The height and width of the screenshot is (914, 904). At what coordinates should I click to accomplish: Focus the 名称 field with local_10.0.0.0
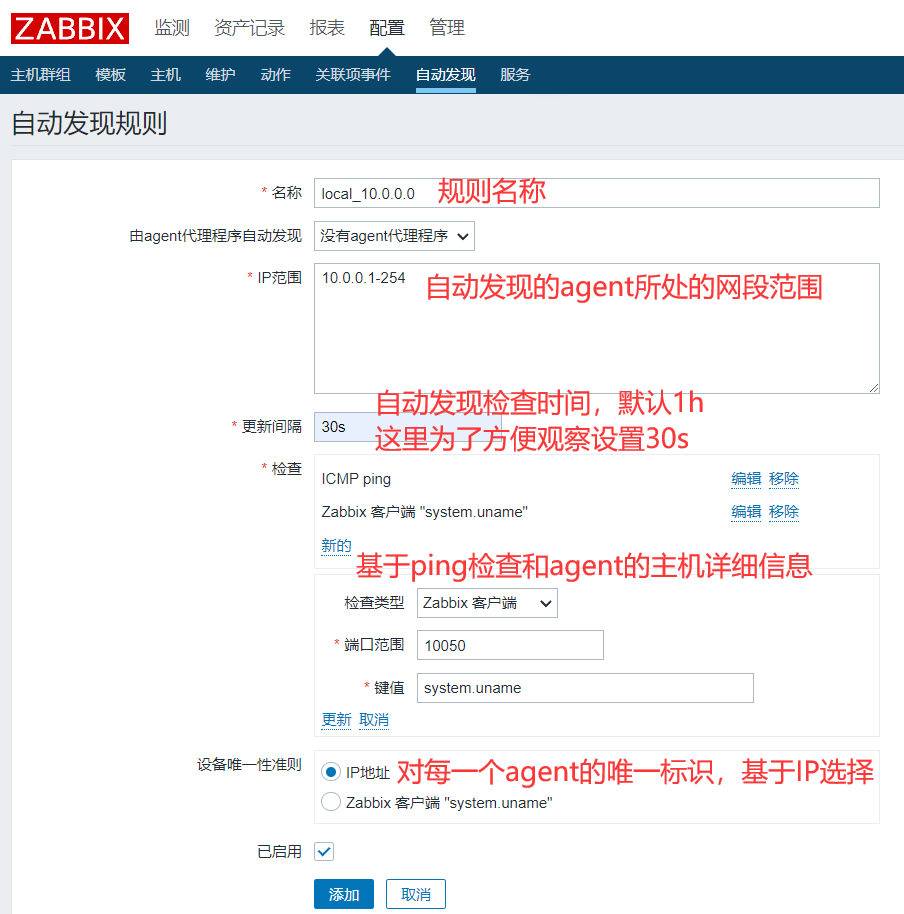click(x=597, y=193)
